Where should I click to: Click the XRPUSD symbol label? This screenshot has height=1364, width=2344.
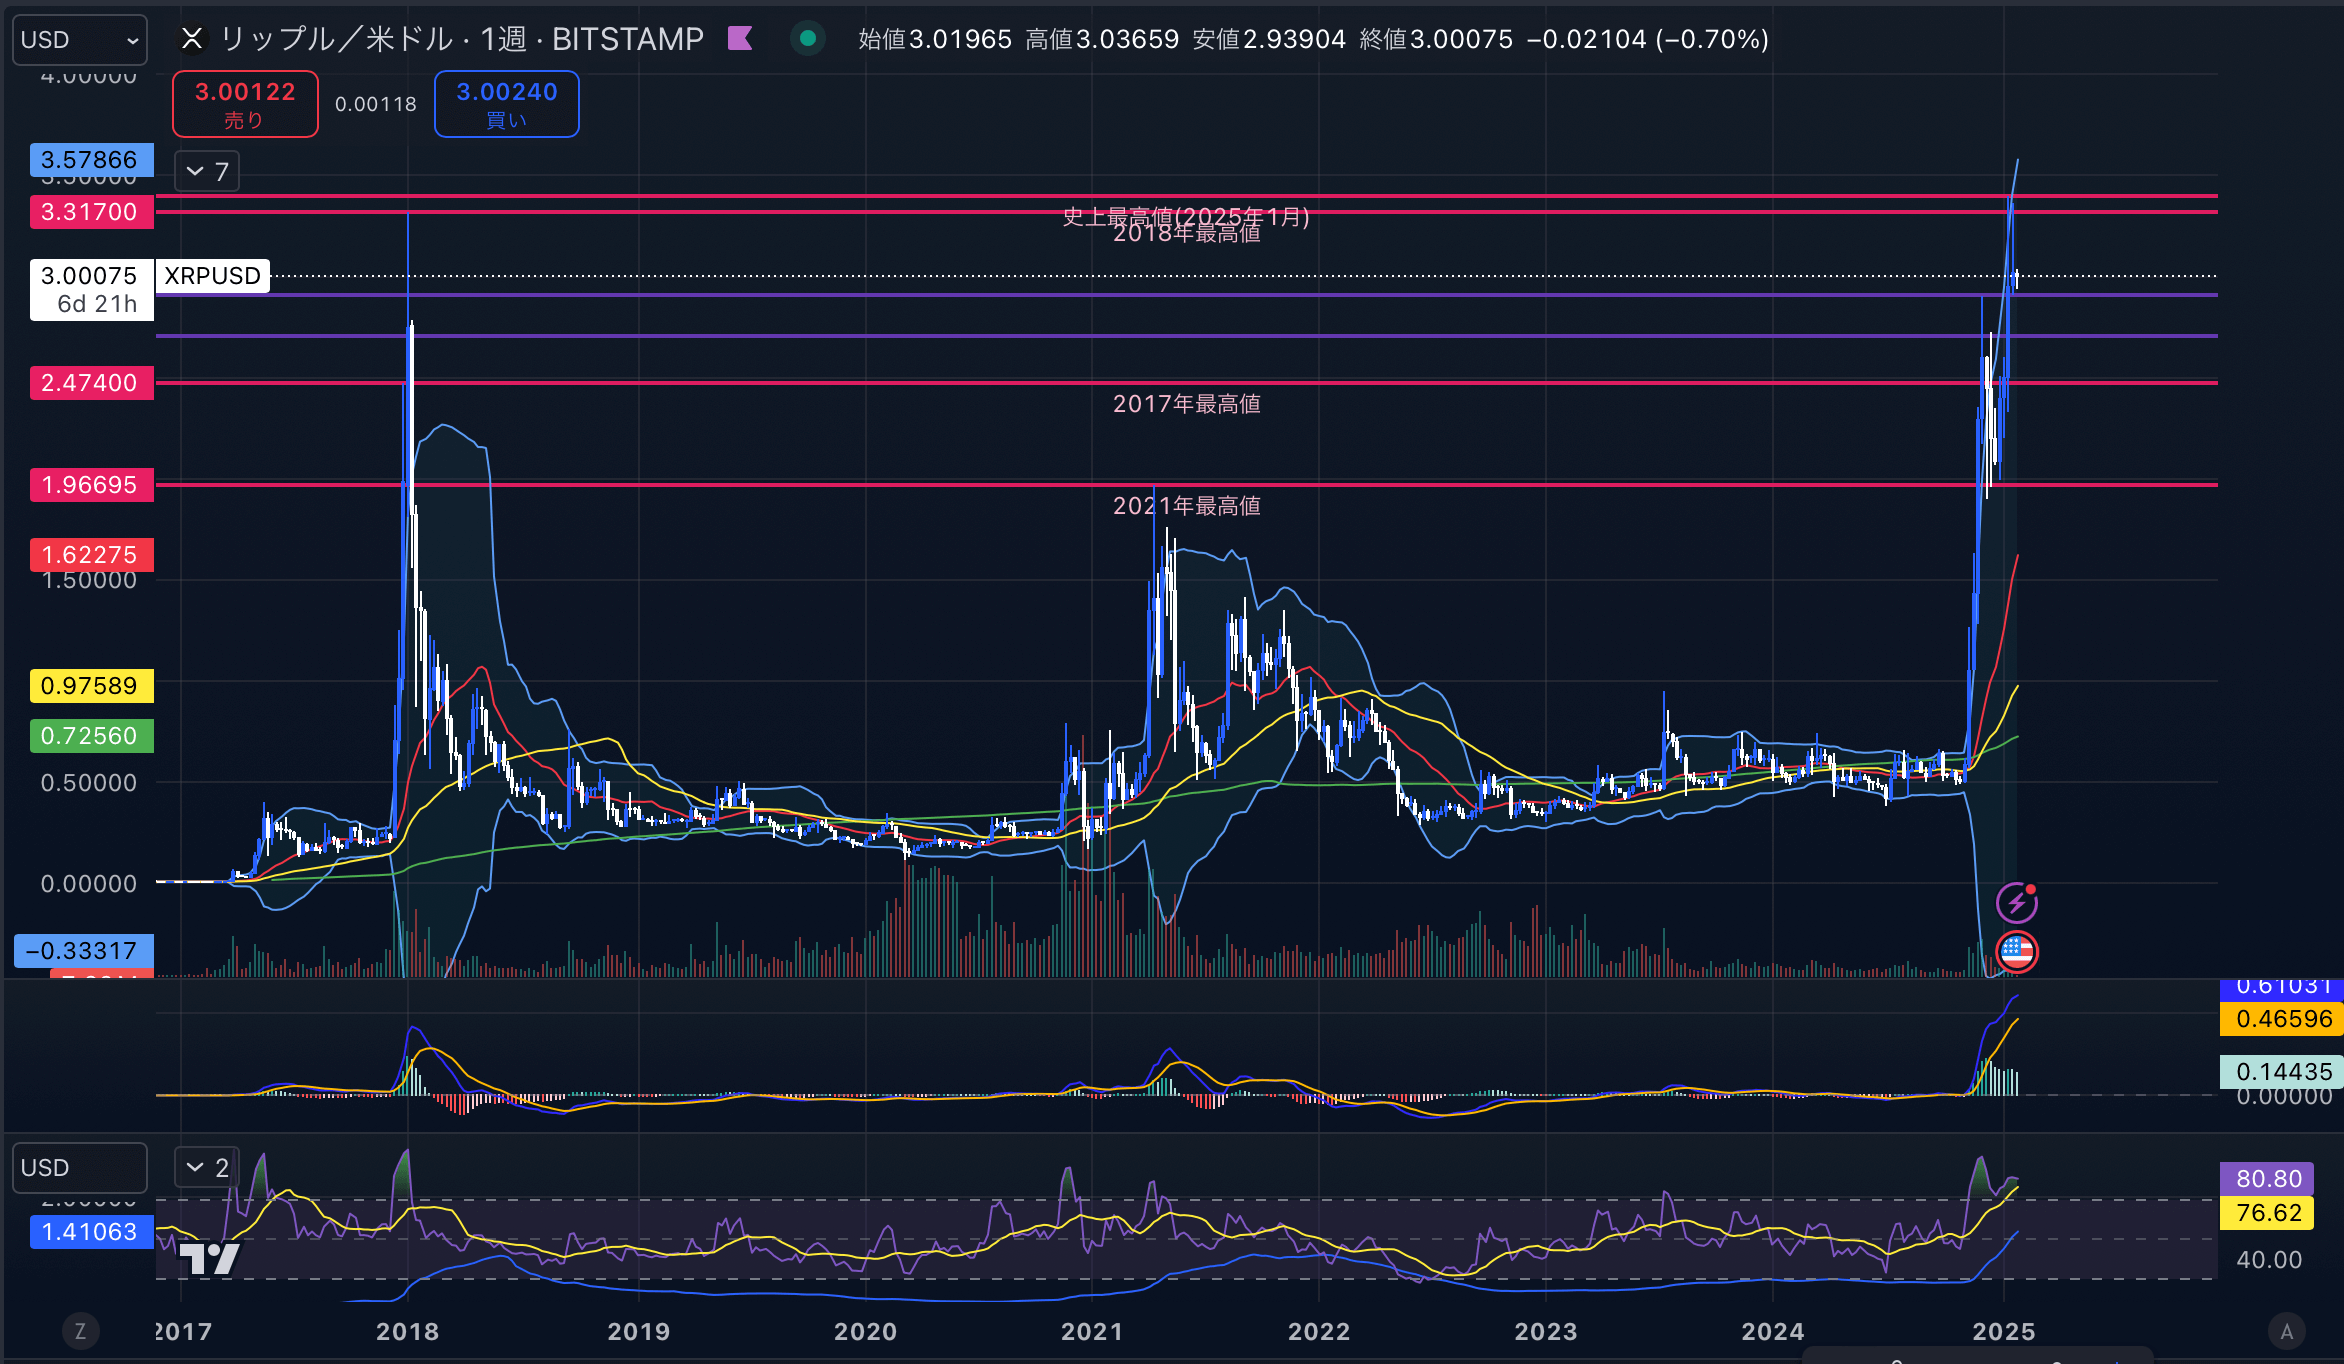pos(213,276)
